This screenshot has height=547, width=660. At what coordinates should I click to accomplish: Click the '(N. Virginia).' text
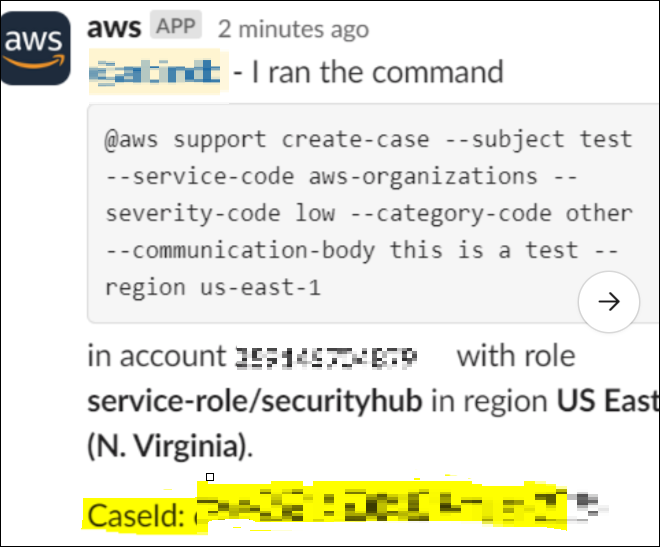click(x=170, y=446)
